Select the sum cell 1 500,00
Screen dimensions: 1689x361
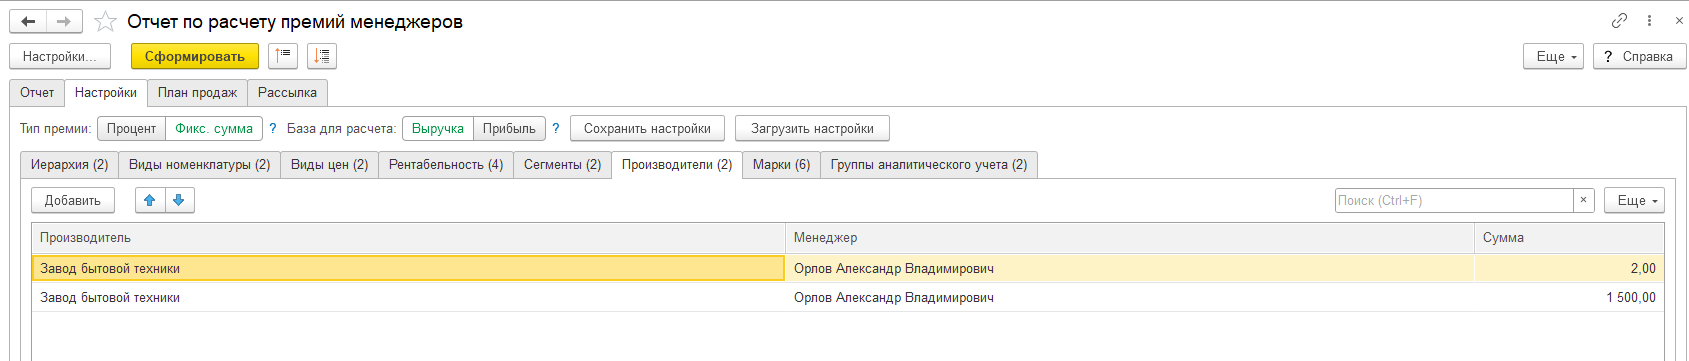click(1570, 297)
